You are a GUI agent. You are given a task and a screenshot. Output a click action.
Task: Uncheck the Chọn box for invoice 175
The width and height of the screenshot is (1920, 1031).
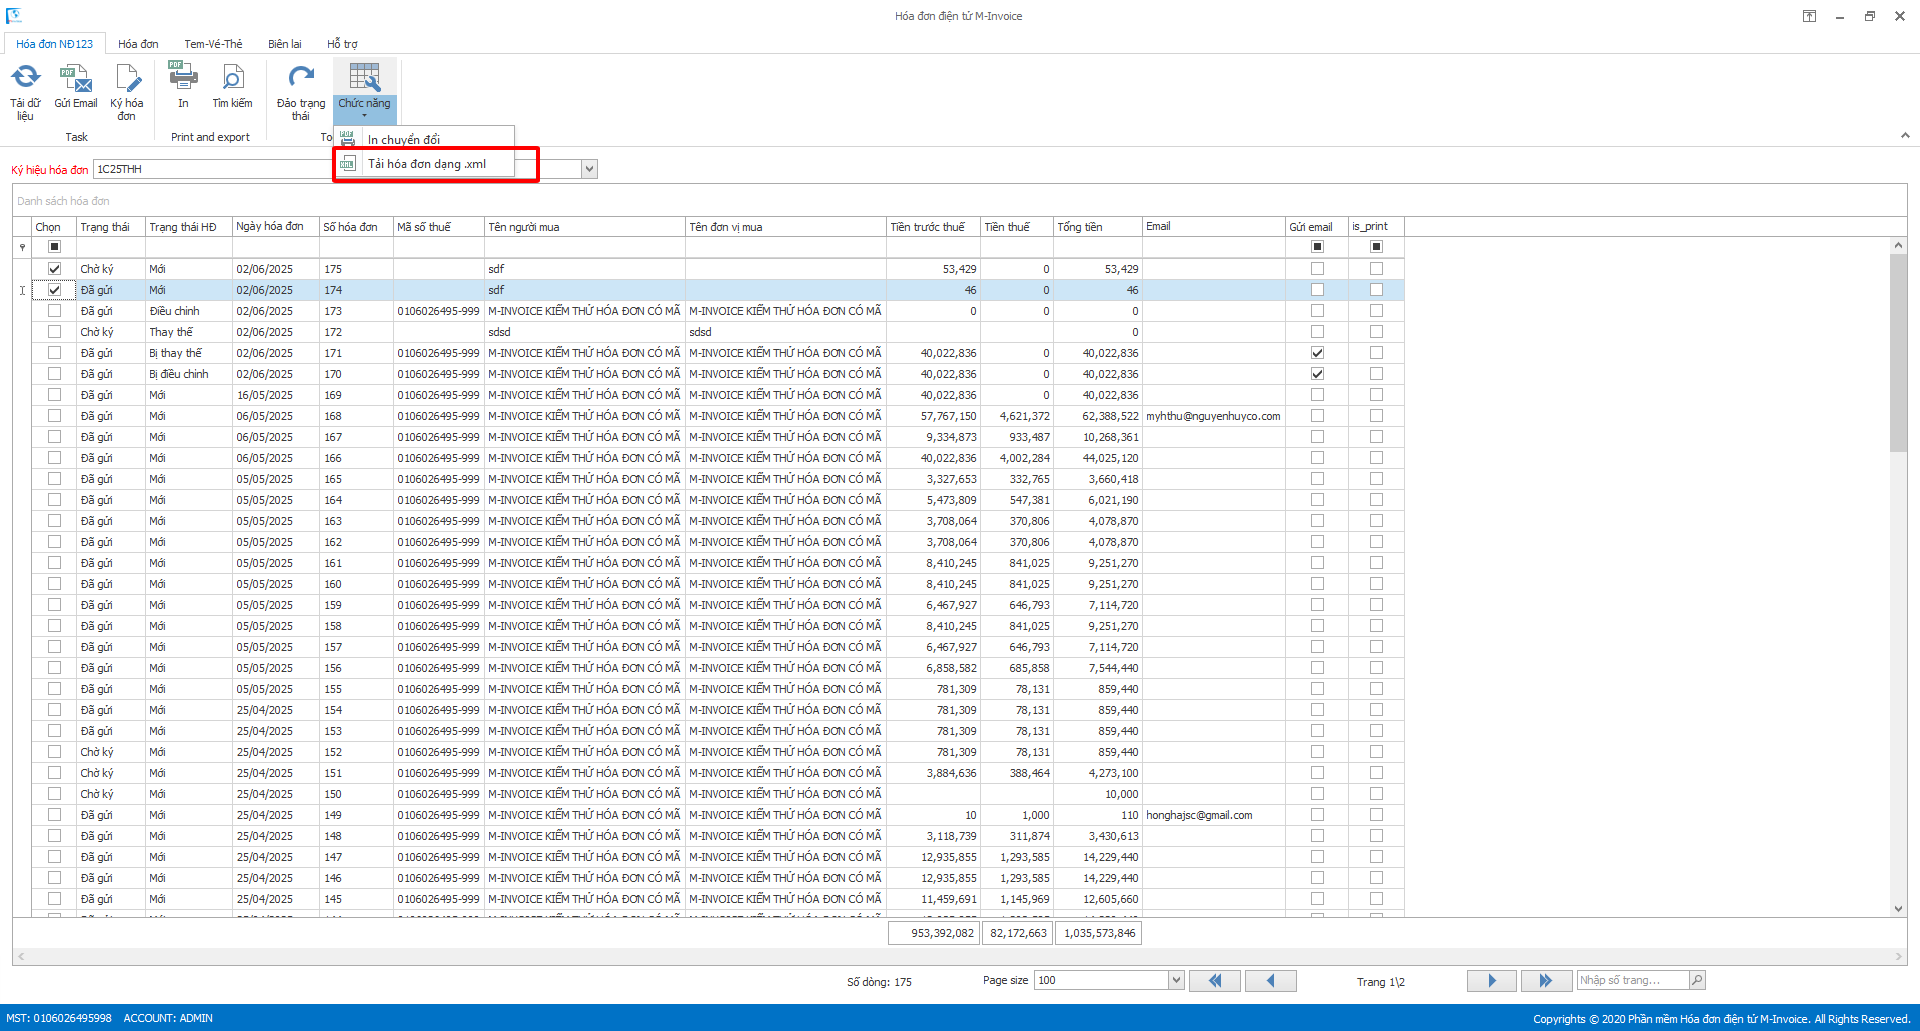click(x=54, y=269)
